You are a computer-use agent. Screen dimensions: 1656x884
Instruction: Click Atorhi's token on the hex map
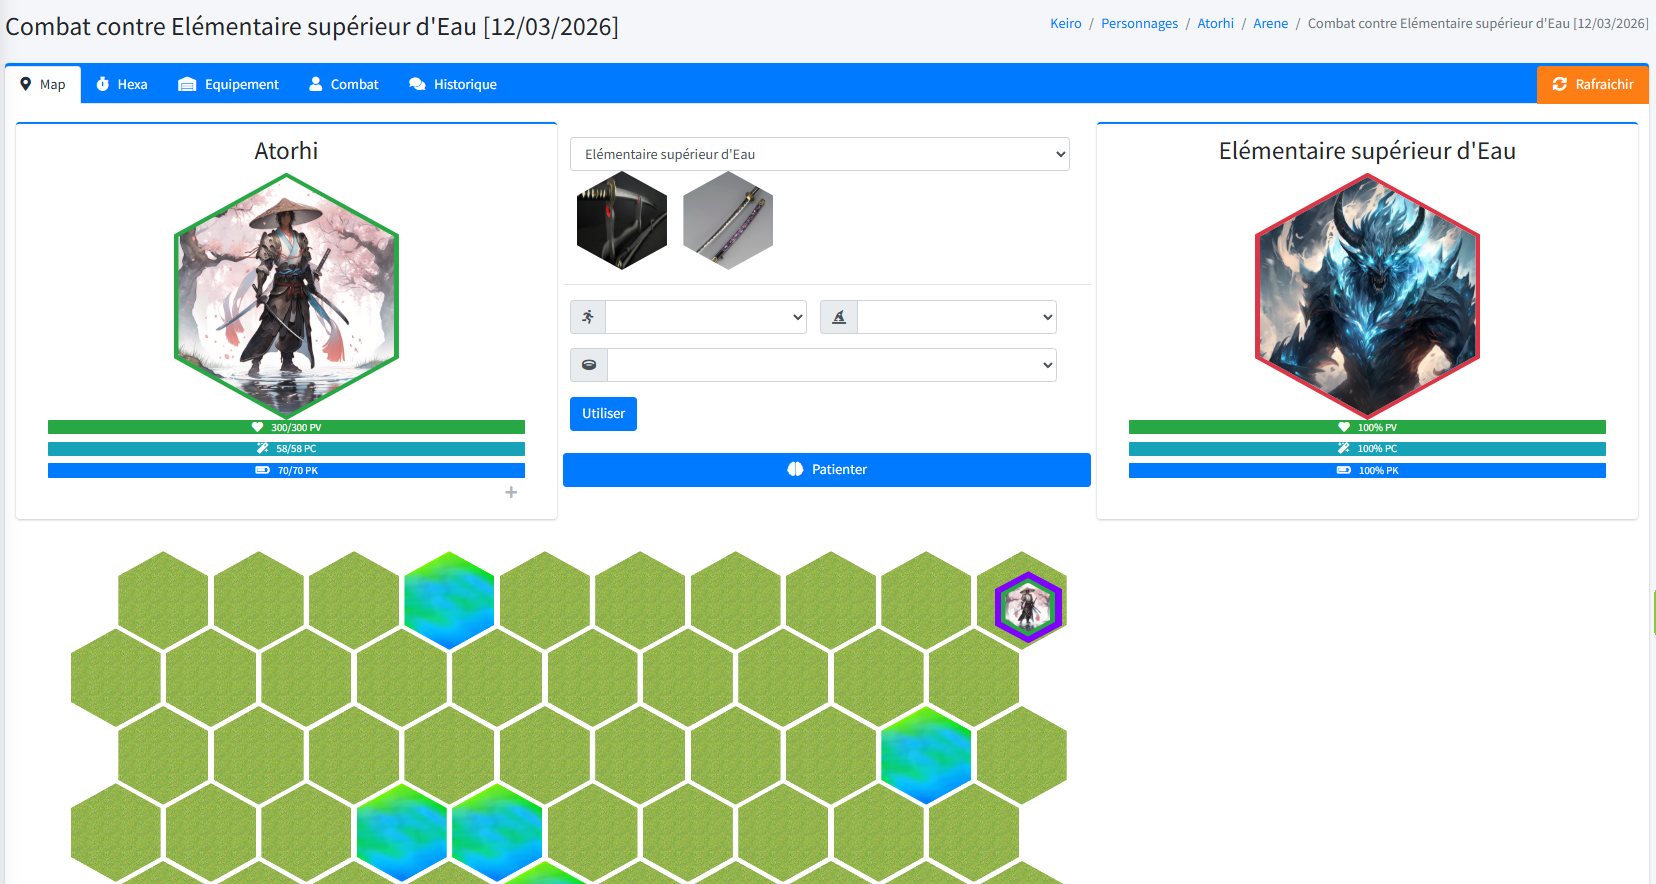1027,607
